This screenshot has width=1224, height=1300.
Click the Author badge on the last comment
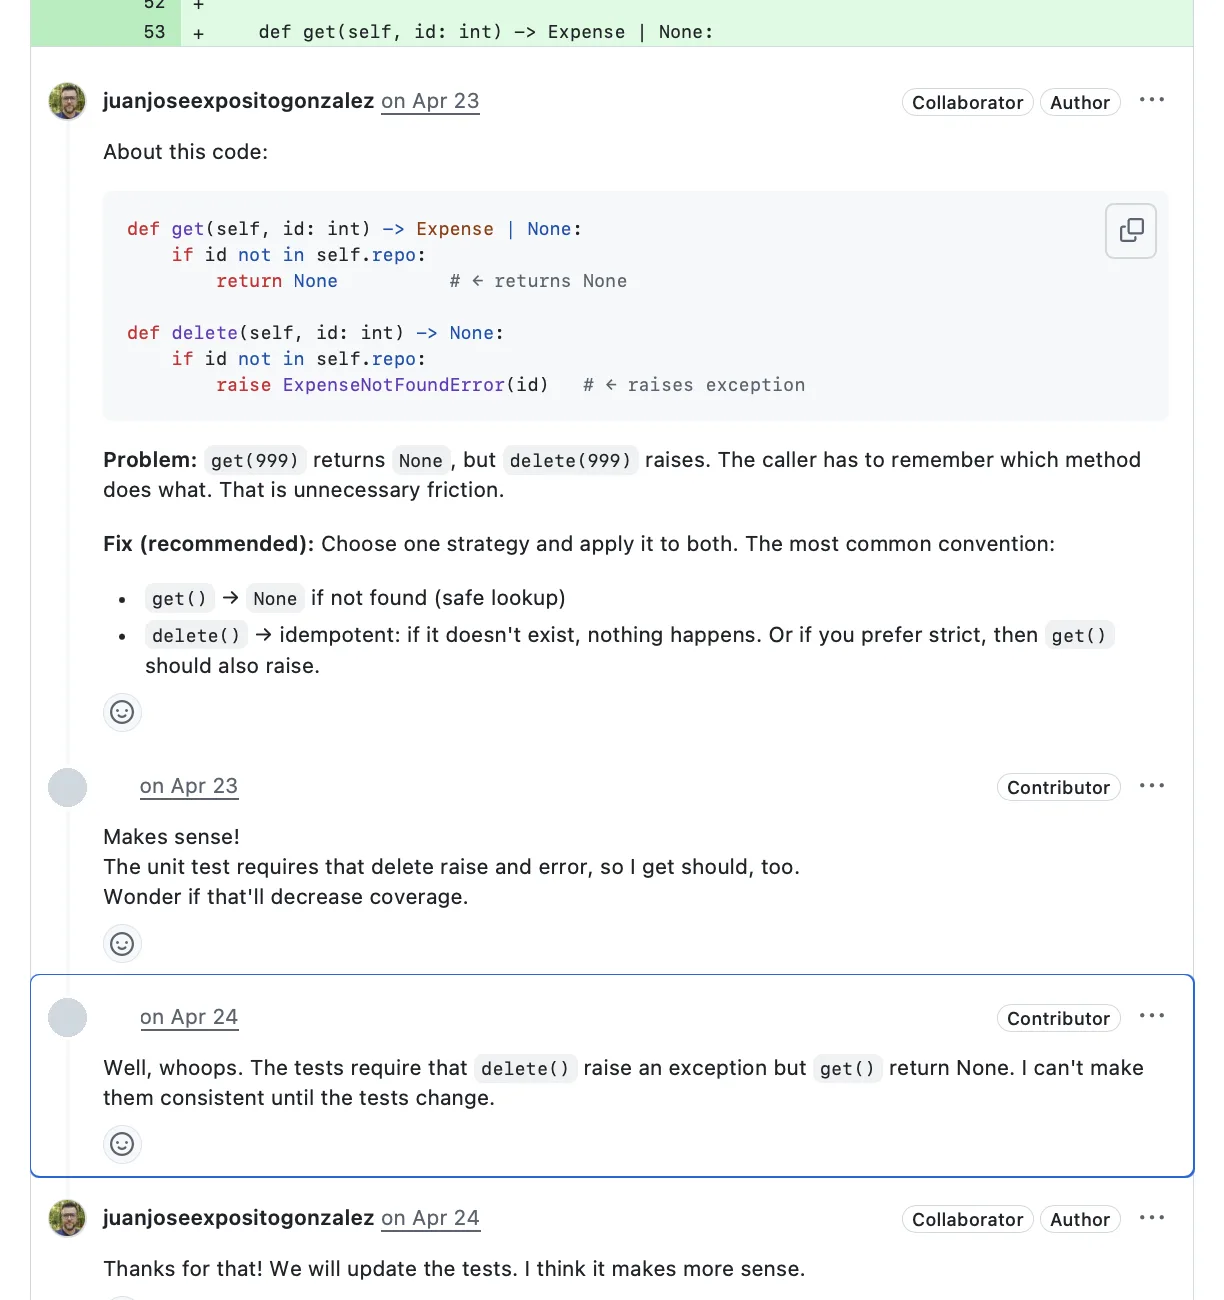point(1080,1219)
